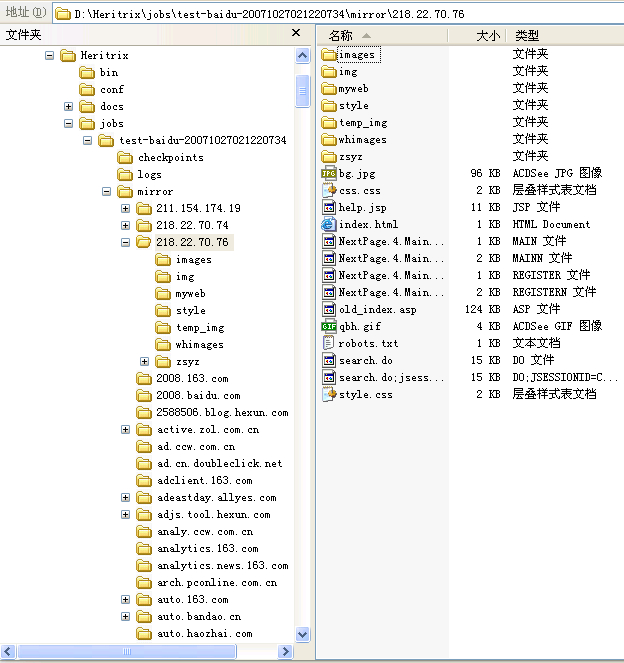Select ad.cn.doubleclick.net in the tree
Viewport: 624px width, 663px height.
click(219, 463)
